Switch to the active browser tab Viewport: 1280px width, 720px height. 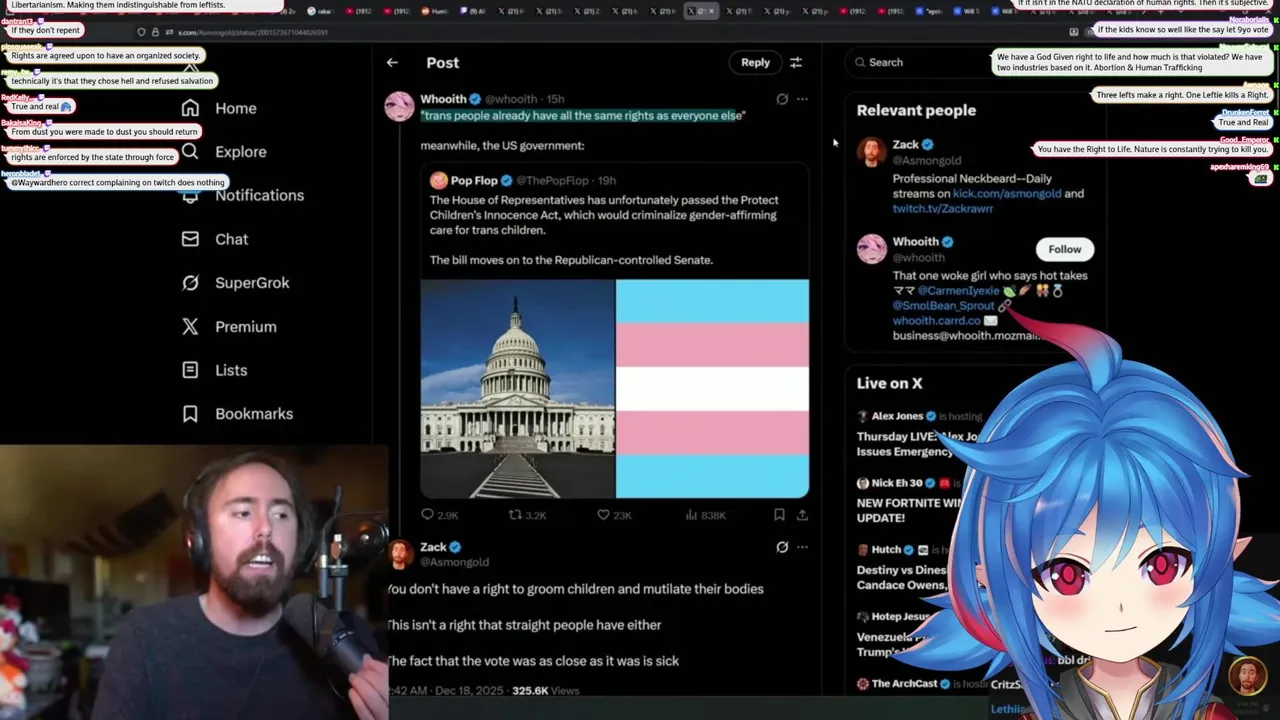tap(700, 11)
